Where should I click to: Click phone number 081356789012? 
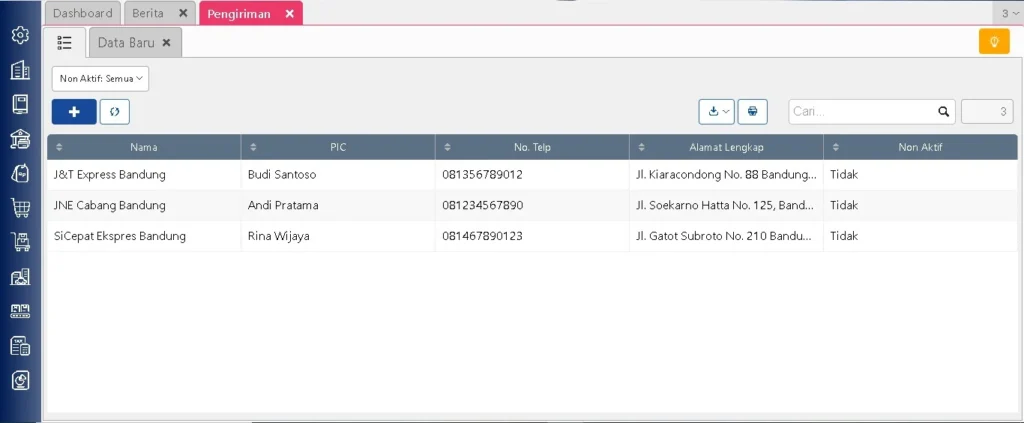[x=483, y=175]
